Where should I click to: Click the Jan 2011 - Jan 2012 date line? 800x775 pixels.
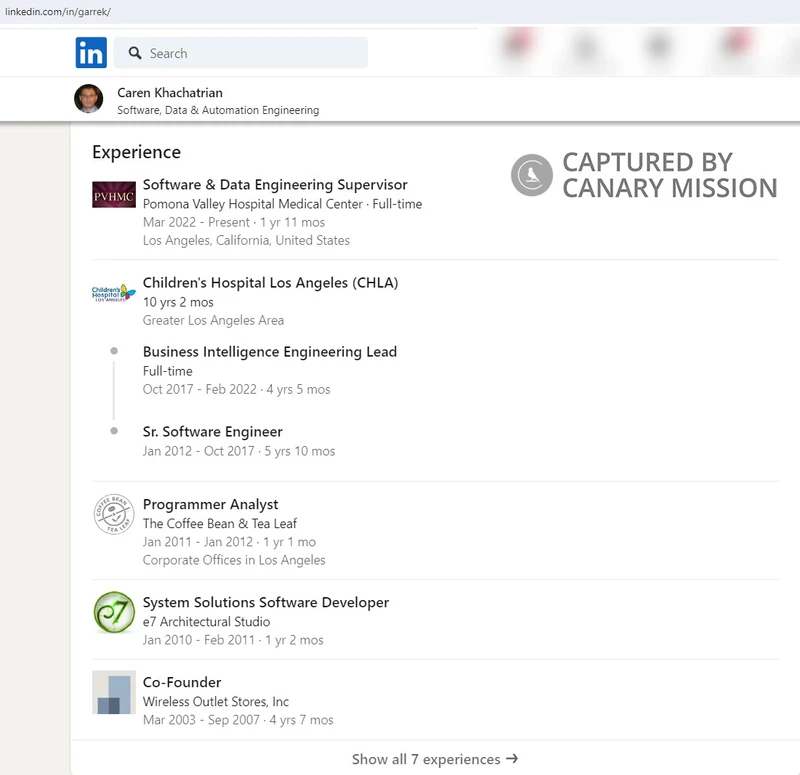229,542
